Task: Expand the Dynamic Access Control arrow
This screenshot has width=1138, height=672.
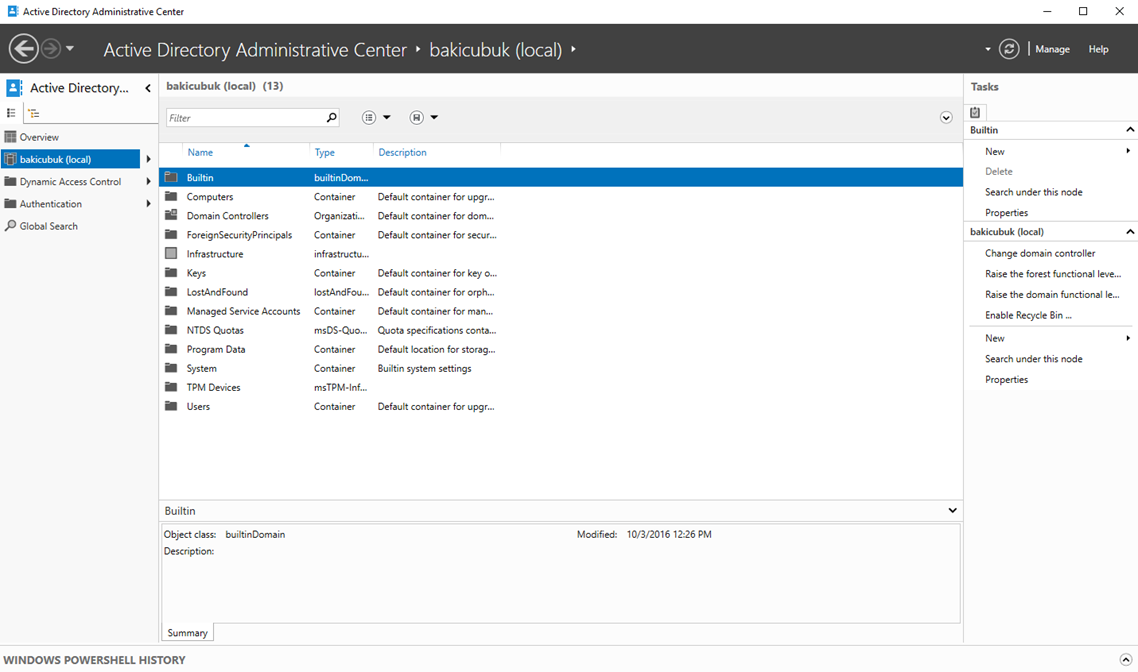Action: tap(148, 181)
